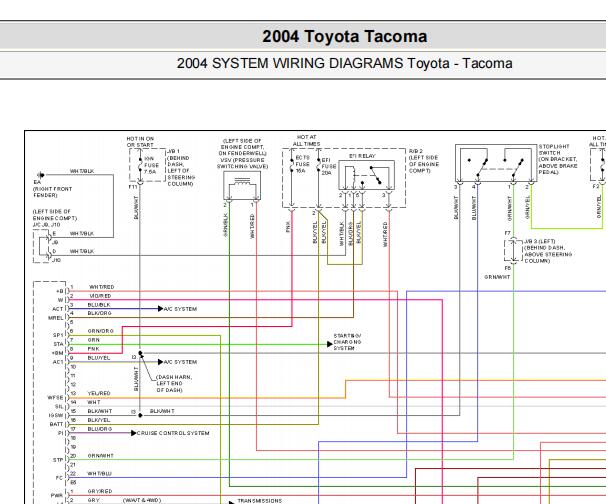This screenshot has width=606, height=504.
Task: Click "A/C SYSTEM" on the BLU/YEL wire
Action: (180, 362)
